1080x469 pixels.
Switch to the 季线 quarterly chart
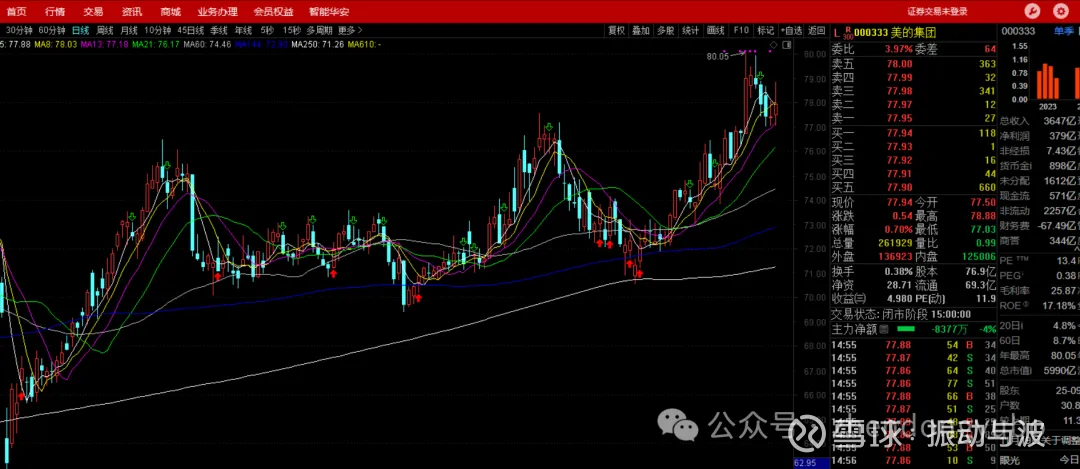tap(219, 30)
